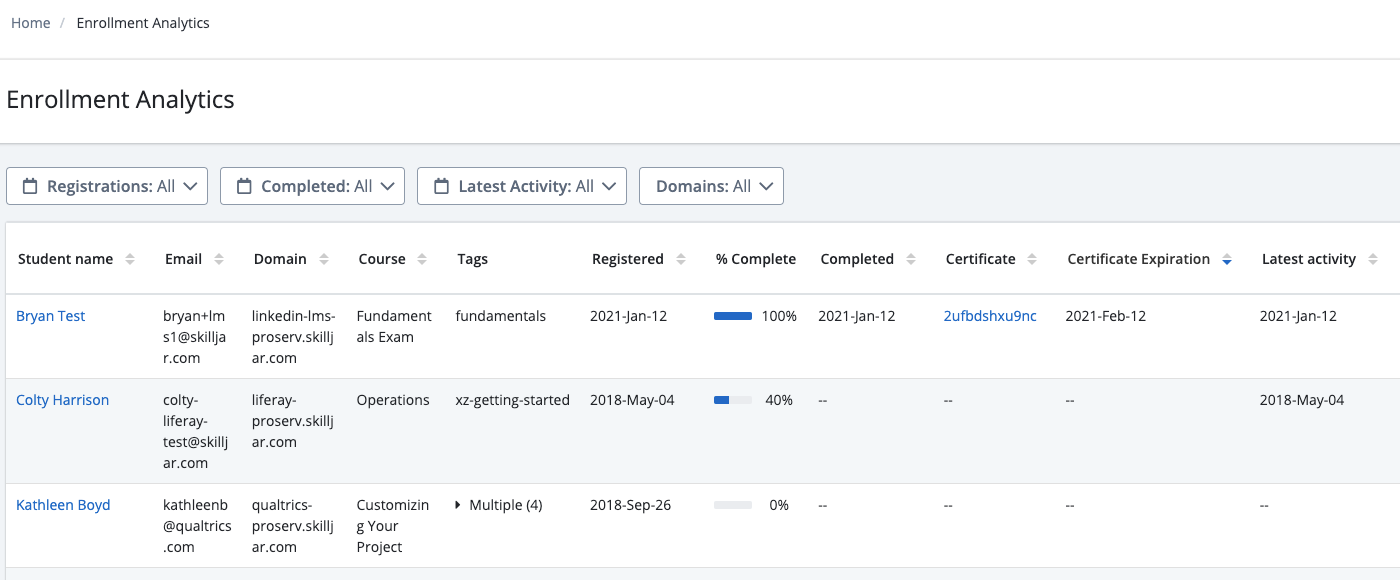Click the Registered column header
Image resolution: width=1400 pixels, height=580 pixels.
click(628, 259)
